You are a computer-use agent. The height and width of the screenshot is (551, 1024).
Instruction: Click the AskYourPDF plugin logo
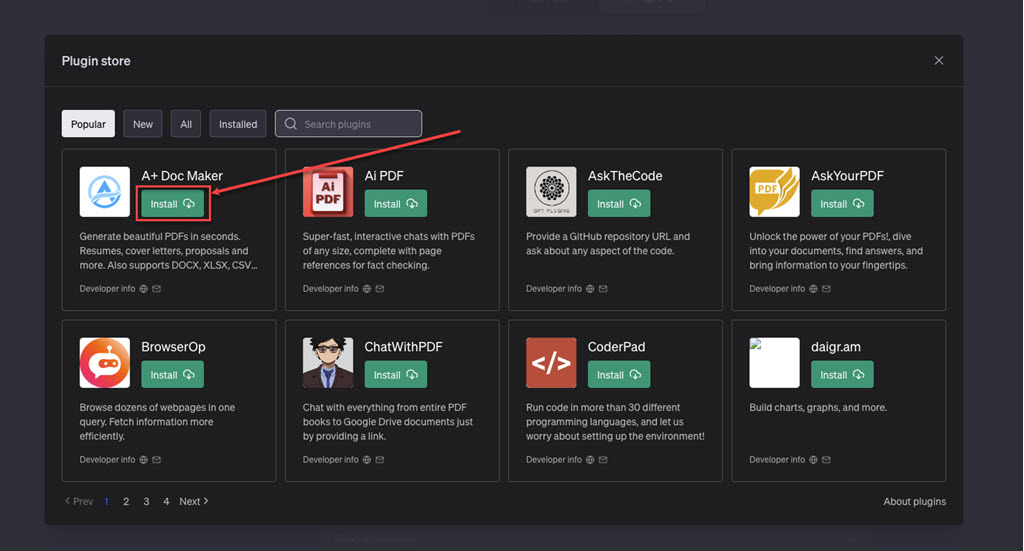coord(775,192)
